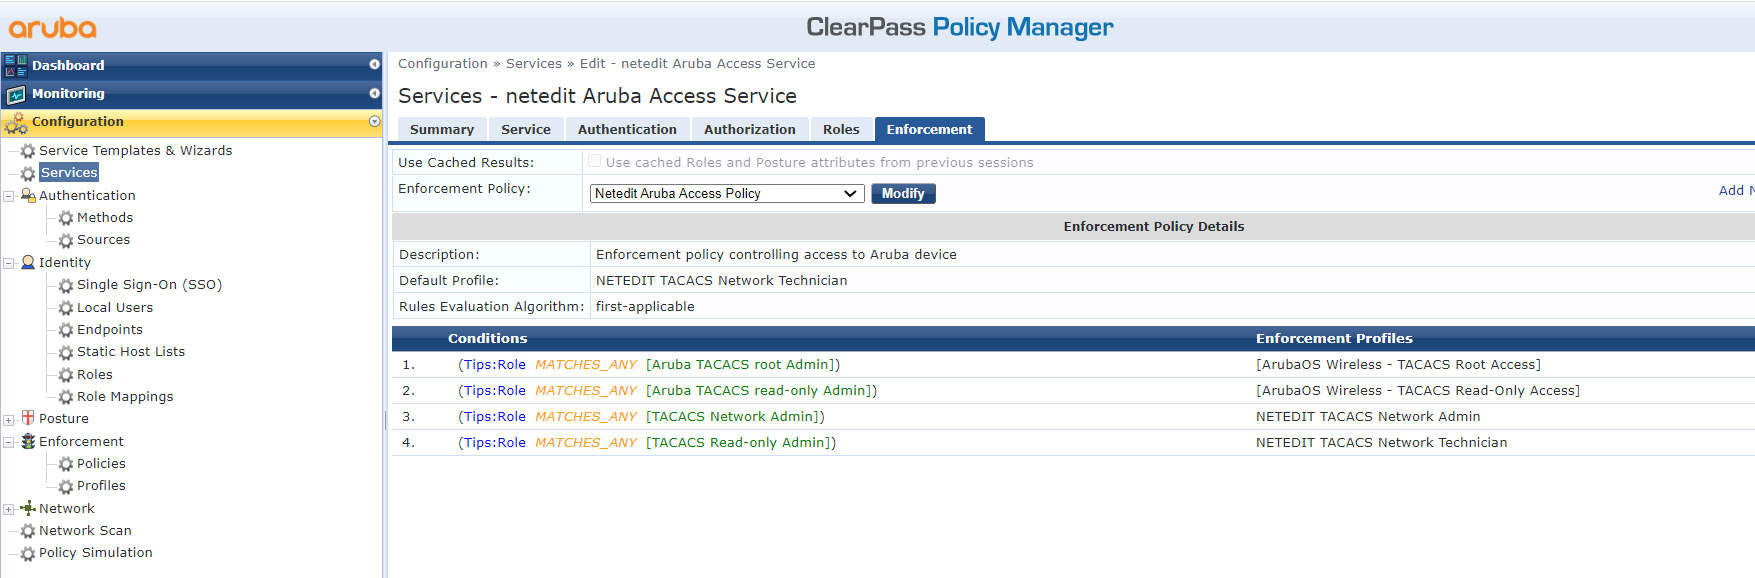Toggle the Monitoring section arrow
Image resolution: width=1755 pixels, height=578 pixels.
click(x=374, y=94)
